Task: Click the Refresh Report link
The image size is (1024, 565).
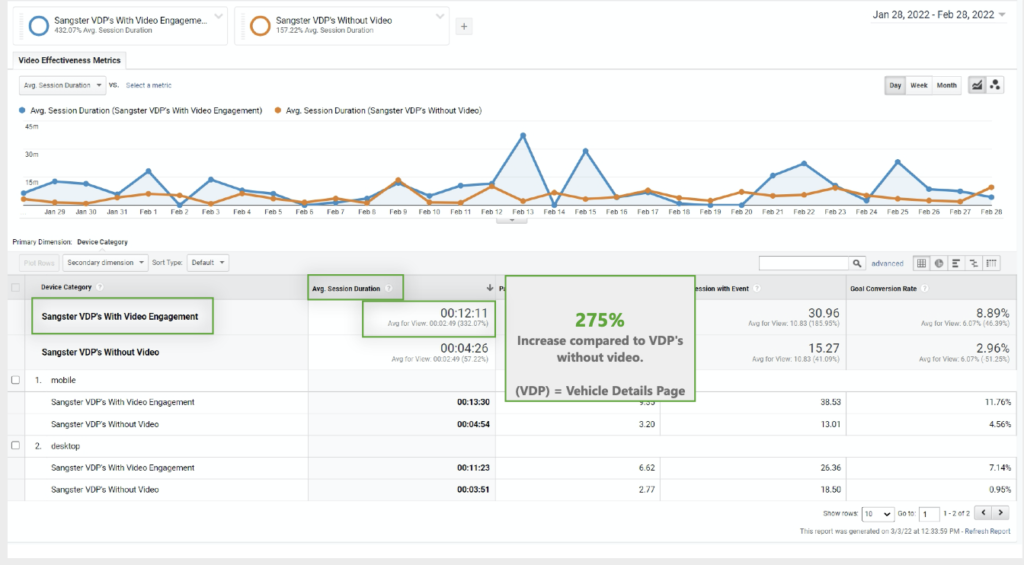Action: coord(987,532)
